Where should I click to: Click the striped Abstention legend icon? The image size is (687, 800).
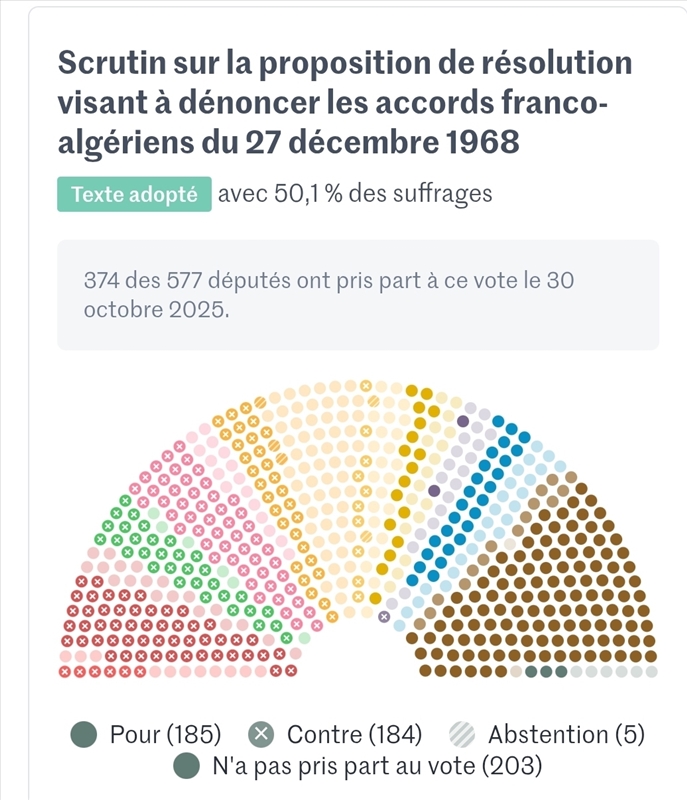461,736
